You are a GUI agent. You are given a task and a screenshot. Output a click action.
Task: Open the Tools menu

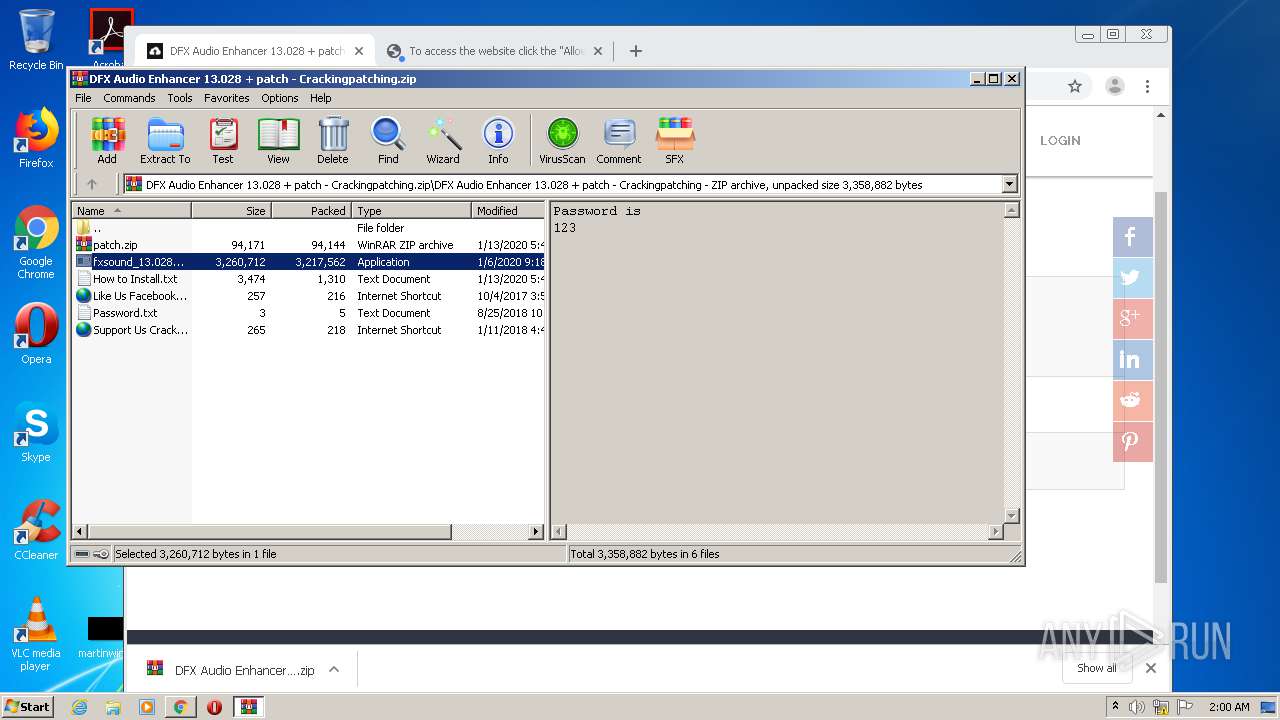click(x=180, y=98)
